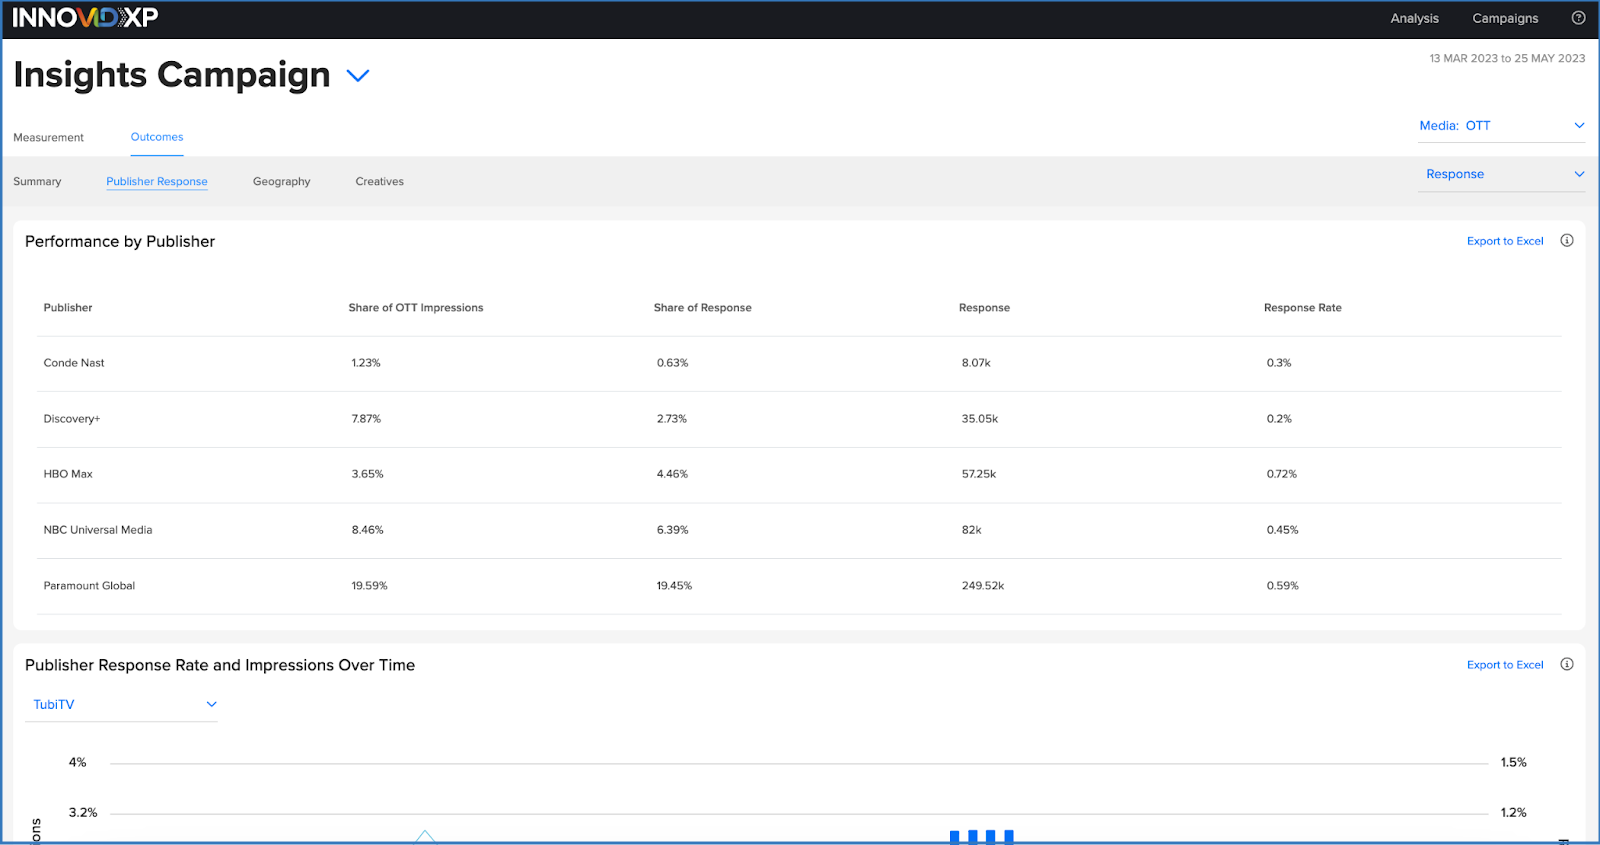Viewport: 1600px width, 845px height.
Task: Click the date range 13 MAR 2023 to 25 MAY 2023
Action: (1507, 58)
